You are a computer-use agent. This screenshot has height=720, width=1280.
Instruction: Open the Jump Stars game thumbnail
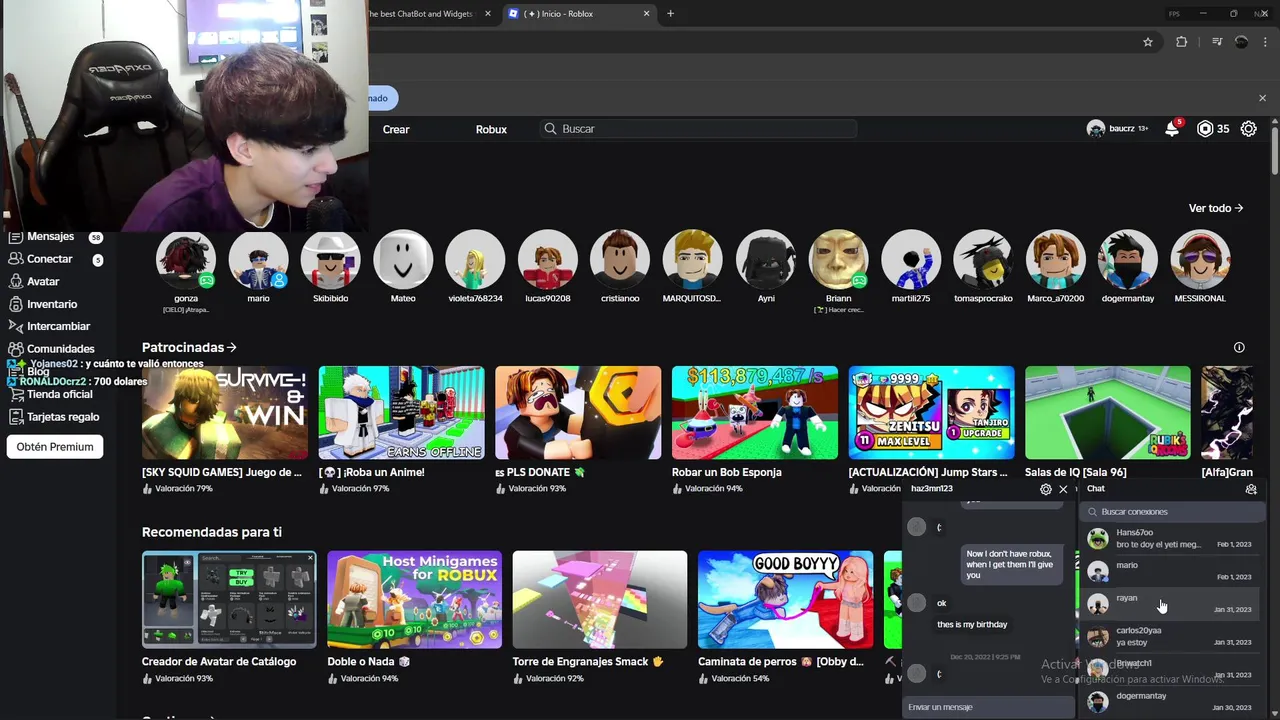(932, 413)
